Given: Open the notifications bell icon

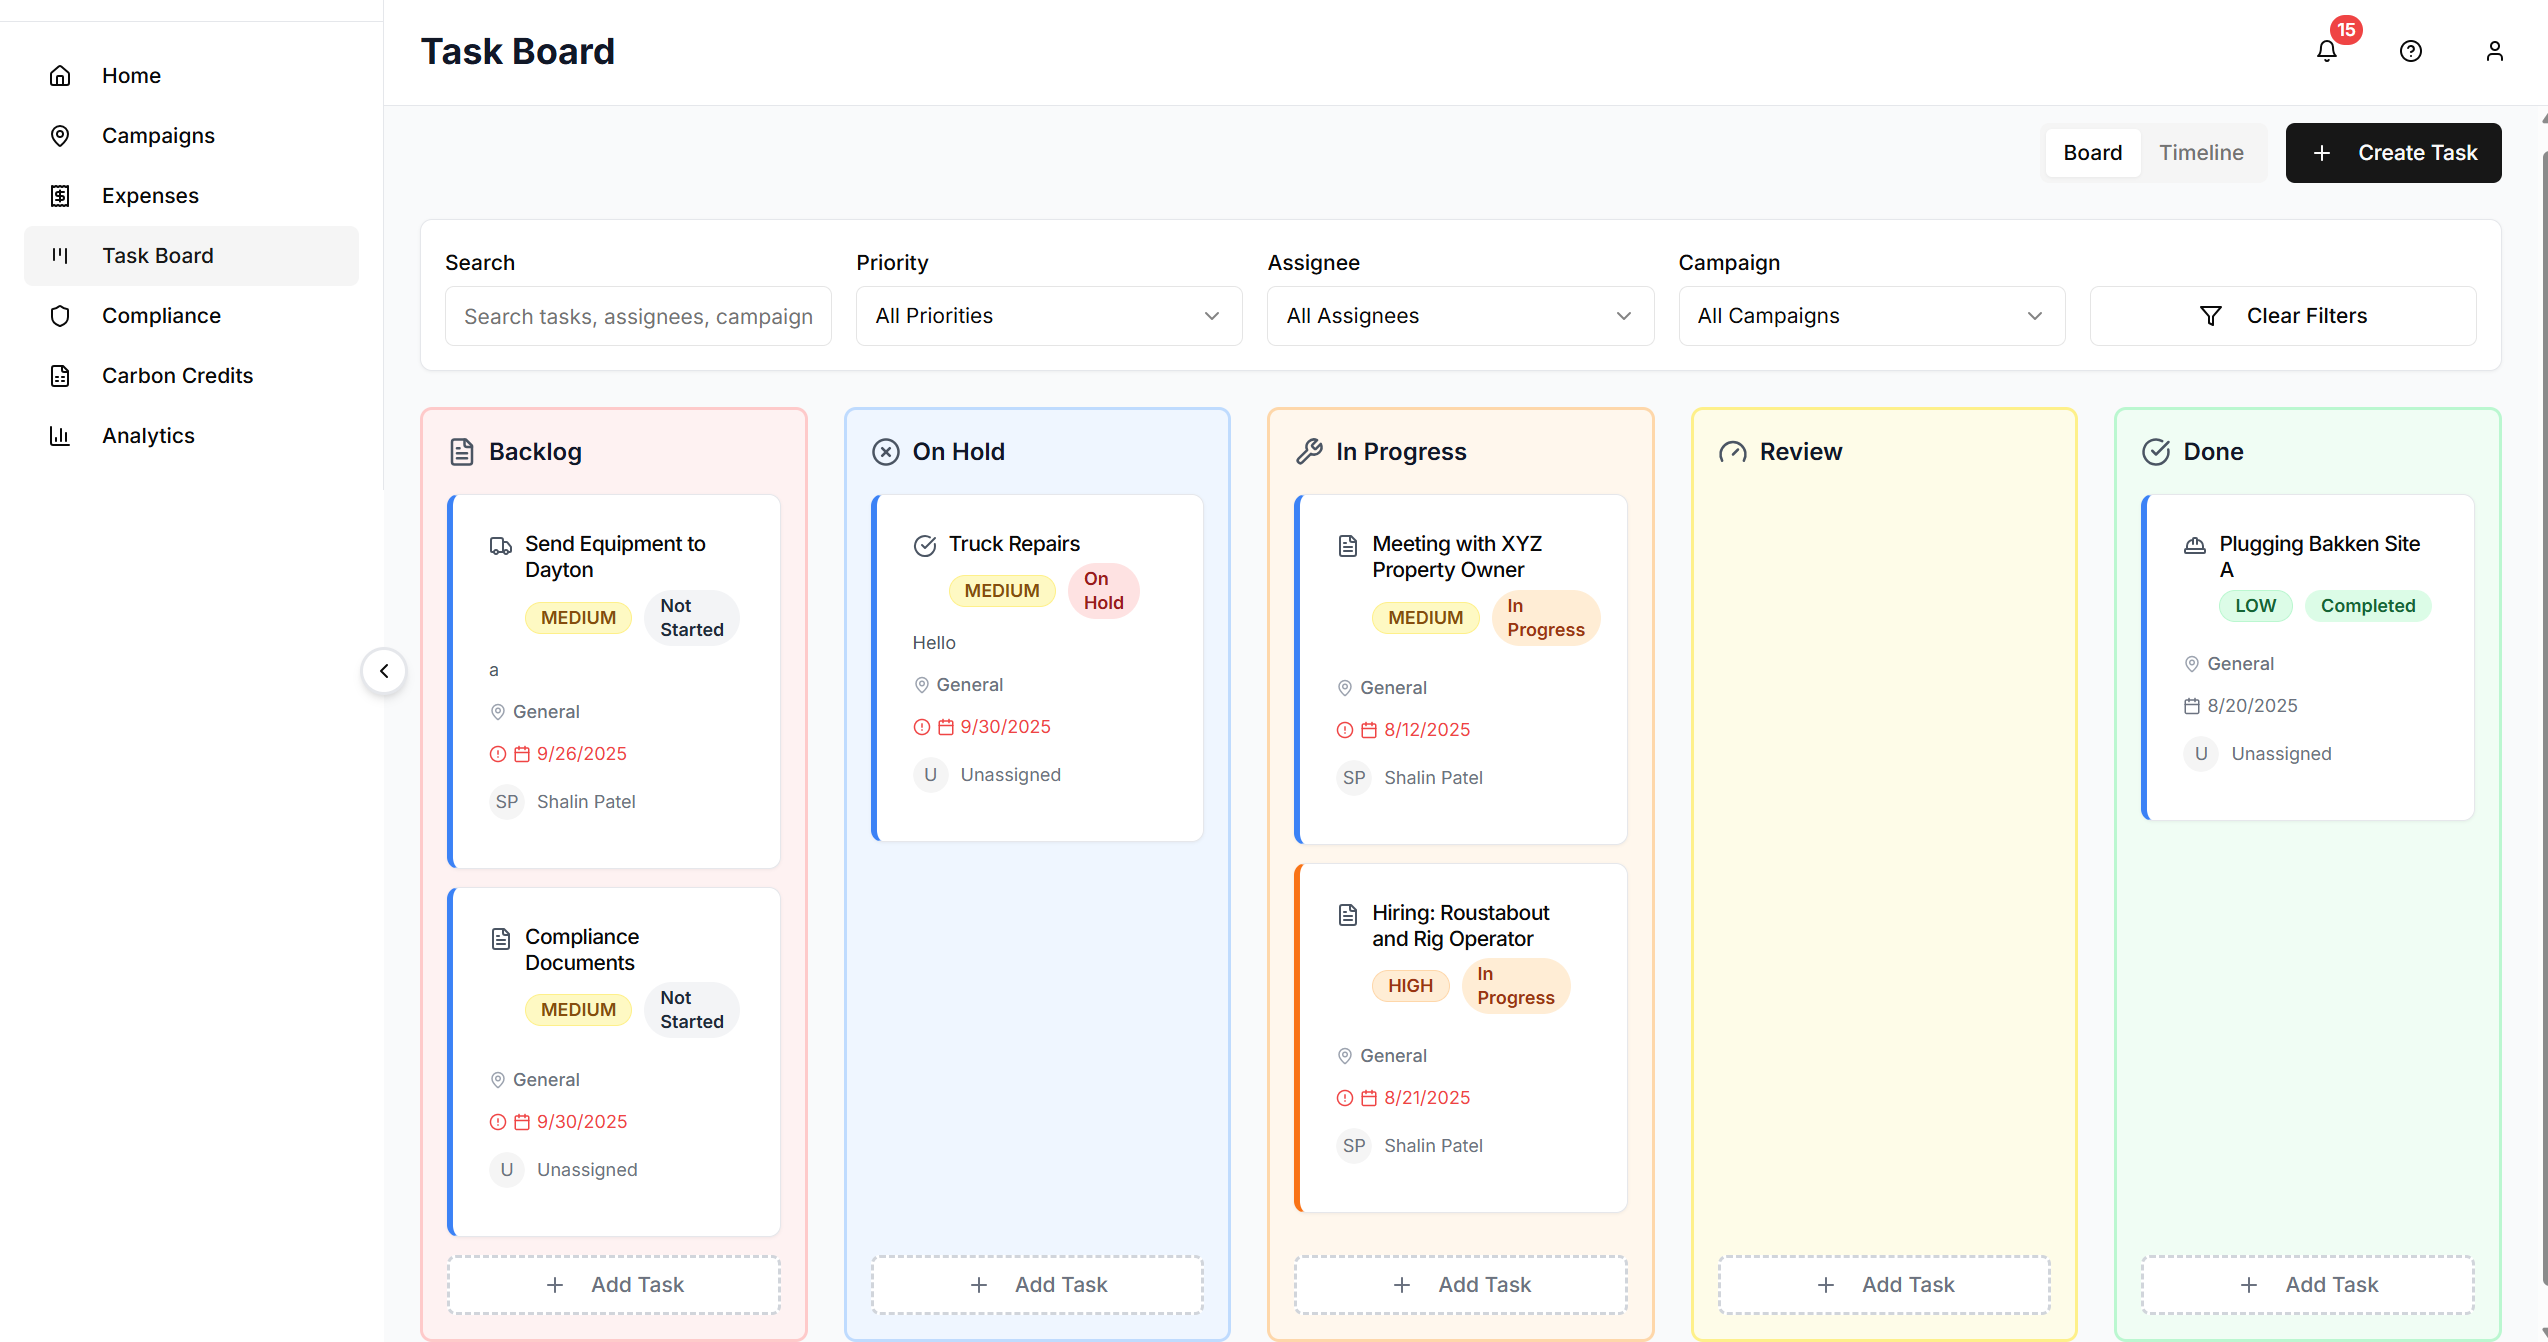Looking at the screenshot, I should coord(2327,51).
